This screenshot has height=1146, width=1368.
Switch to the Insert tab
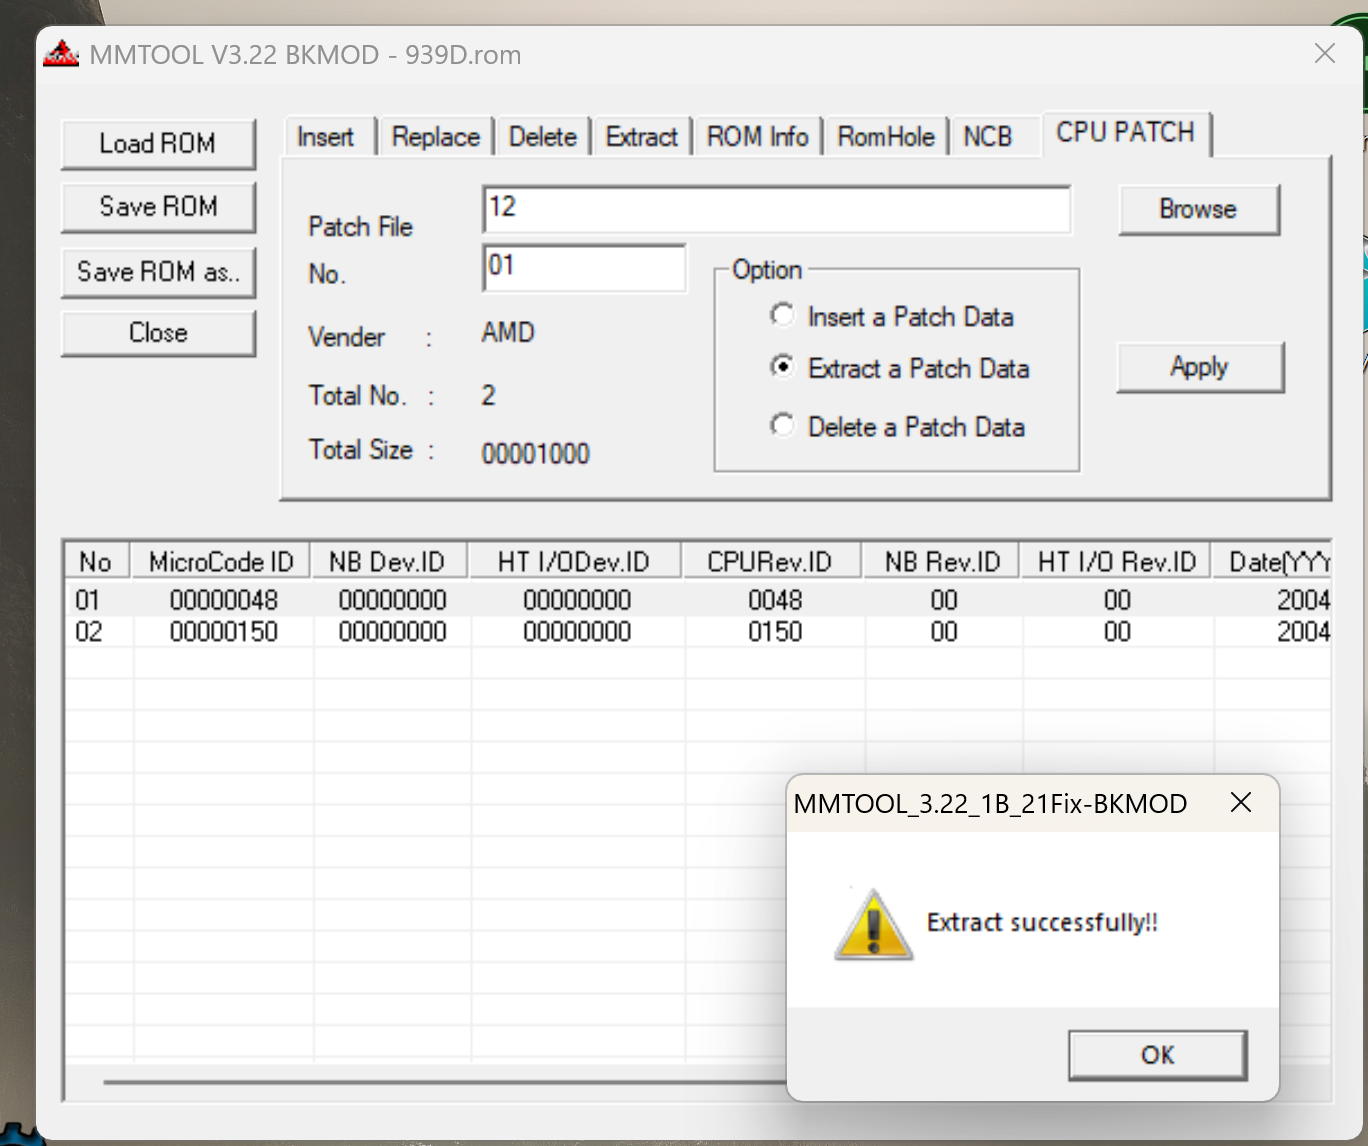click(326, 137)
